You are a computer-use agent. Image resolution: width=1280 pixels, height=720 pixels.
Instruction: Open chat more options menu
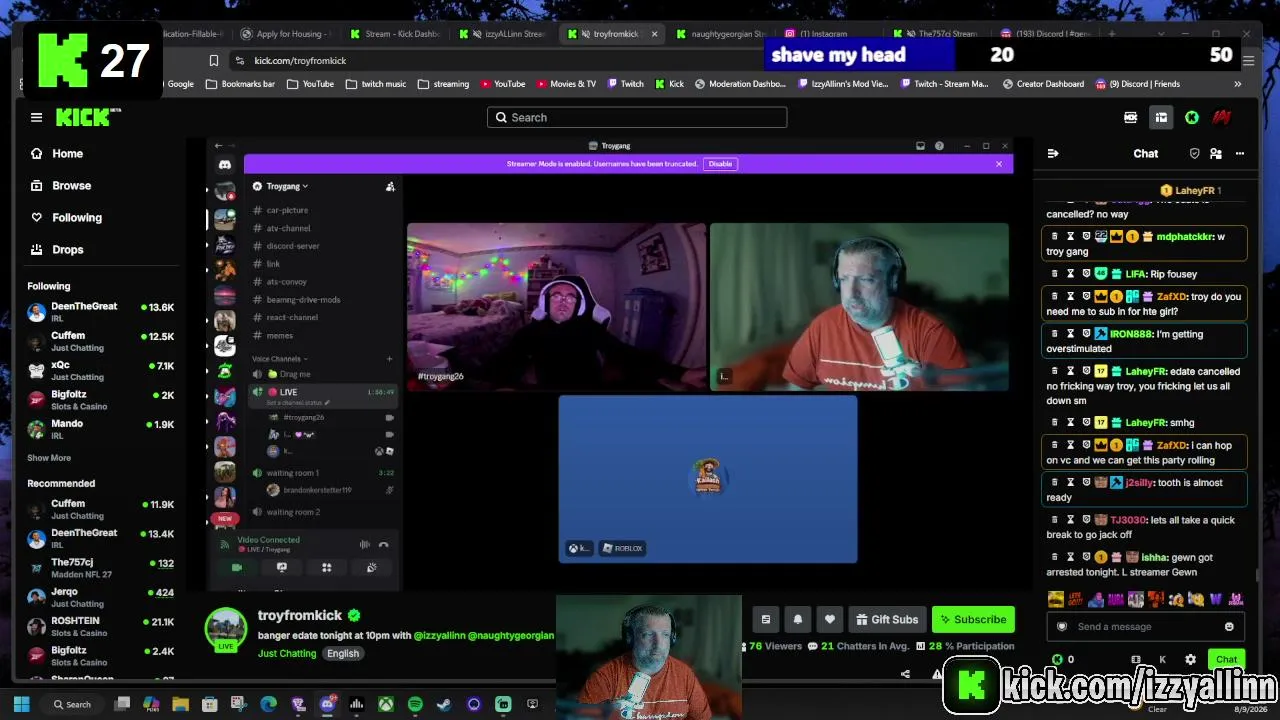(x=1240, y=153)
